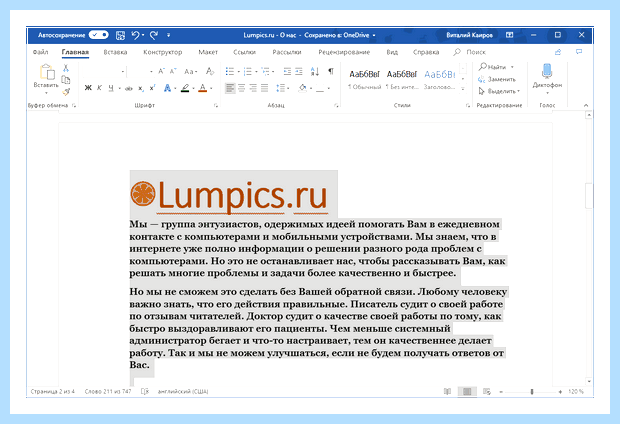Redo the last action
Screen dimensions: 620x424
click(154, 35)
